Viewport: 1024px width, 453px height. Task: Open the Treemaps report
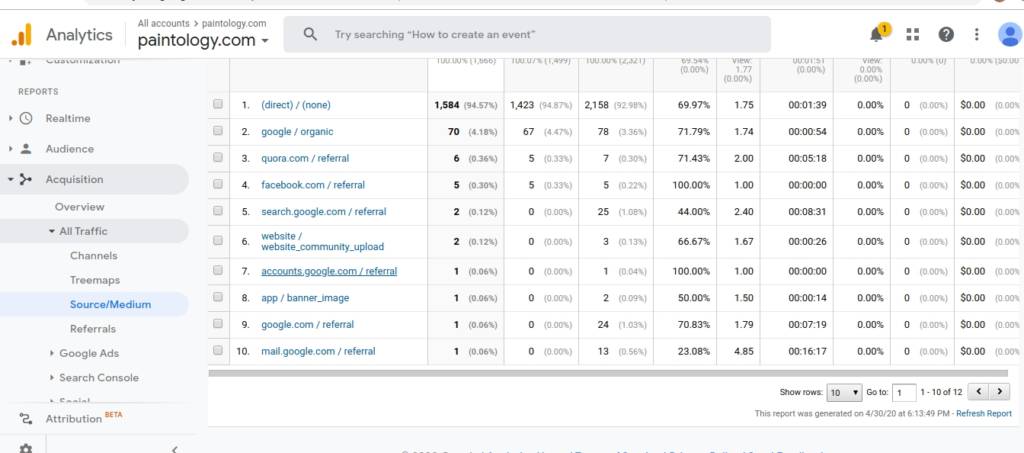click(94, 280)
